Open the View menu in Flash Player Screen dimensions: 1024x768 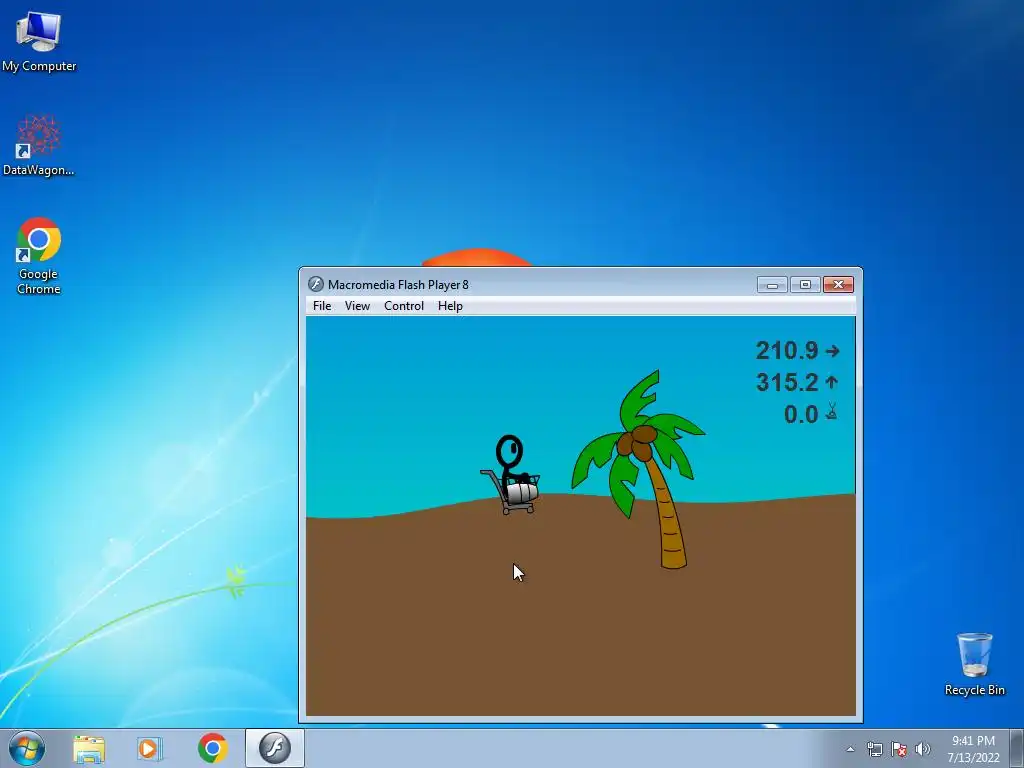point(357,306)
